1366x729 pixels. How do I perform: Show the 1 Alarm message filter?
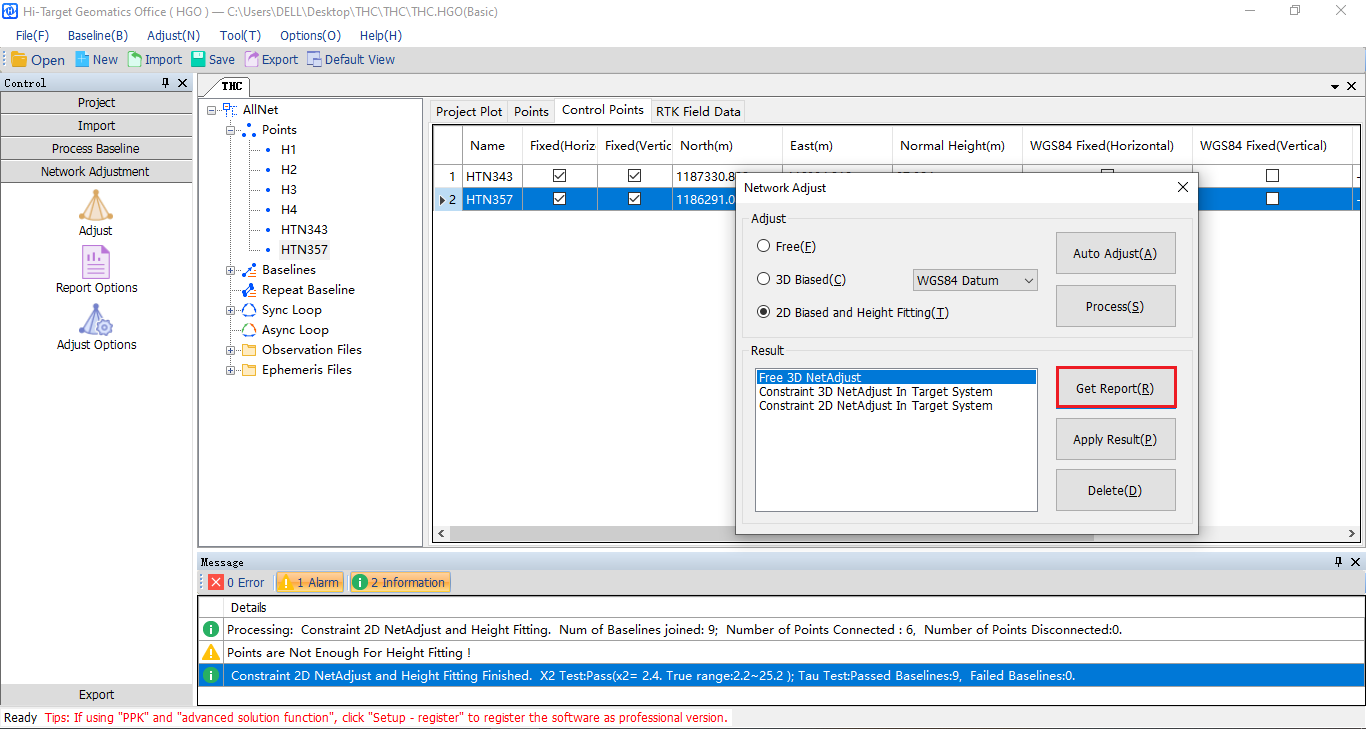[x=310, y=582]
